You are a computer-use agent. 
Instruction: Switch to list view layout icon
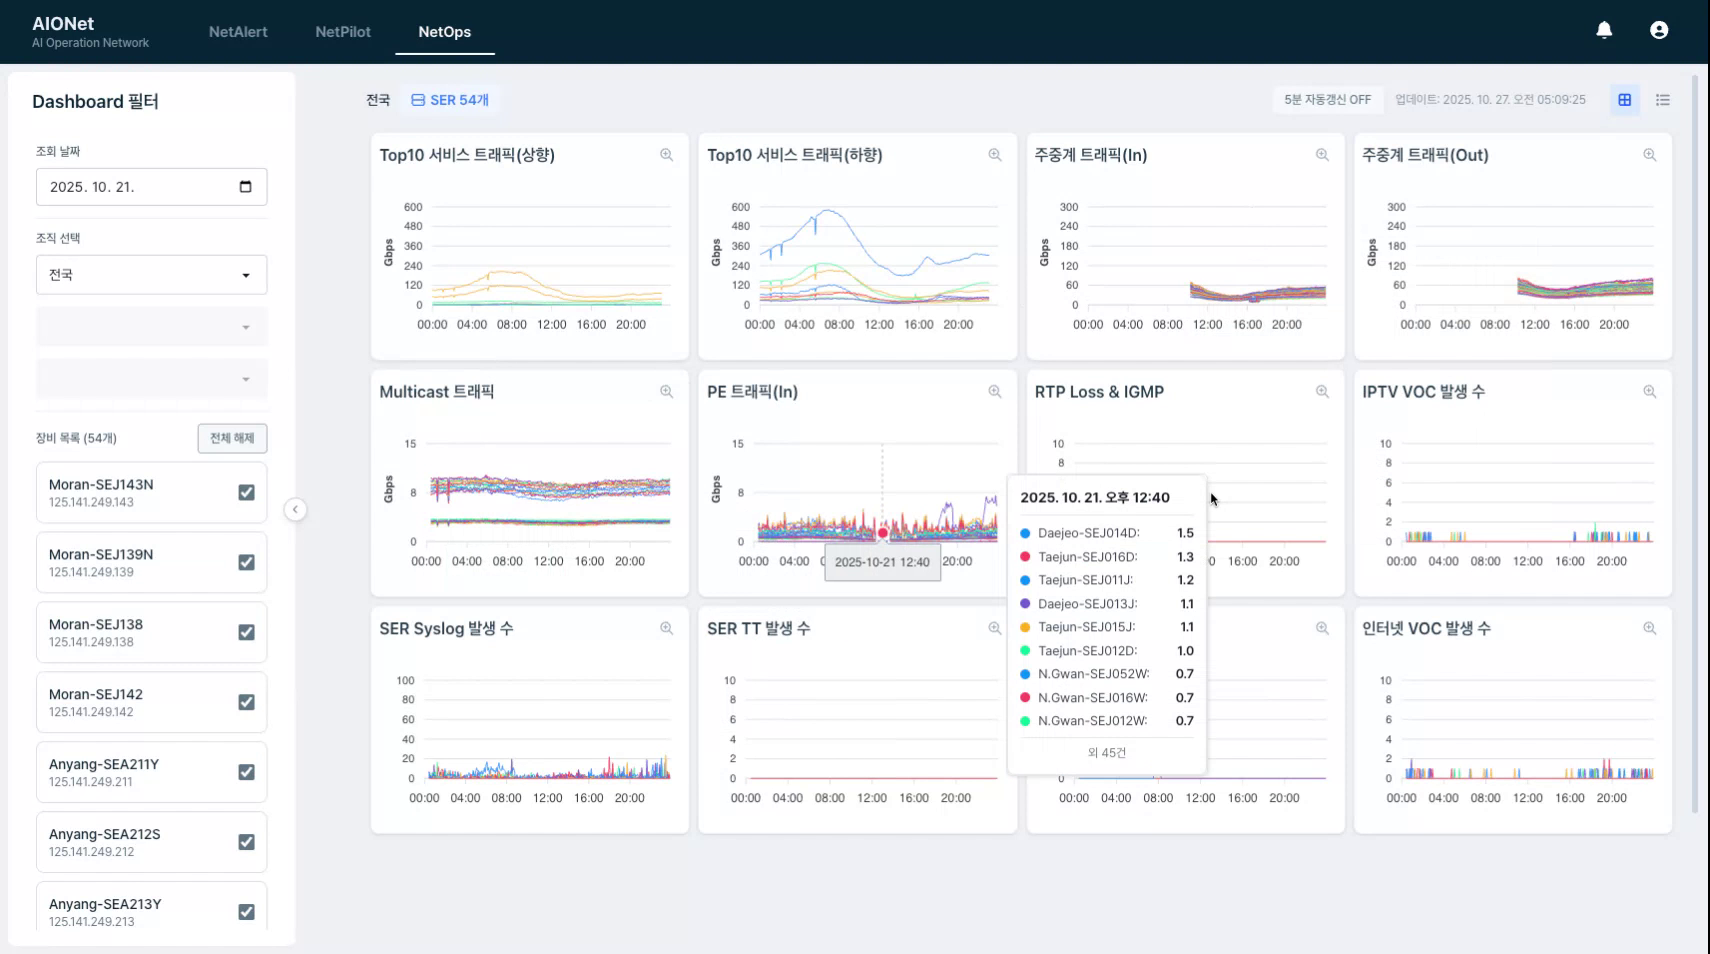1663,100
